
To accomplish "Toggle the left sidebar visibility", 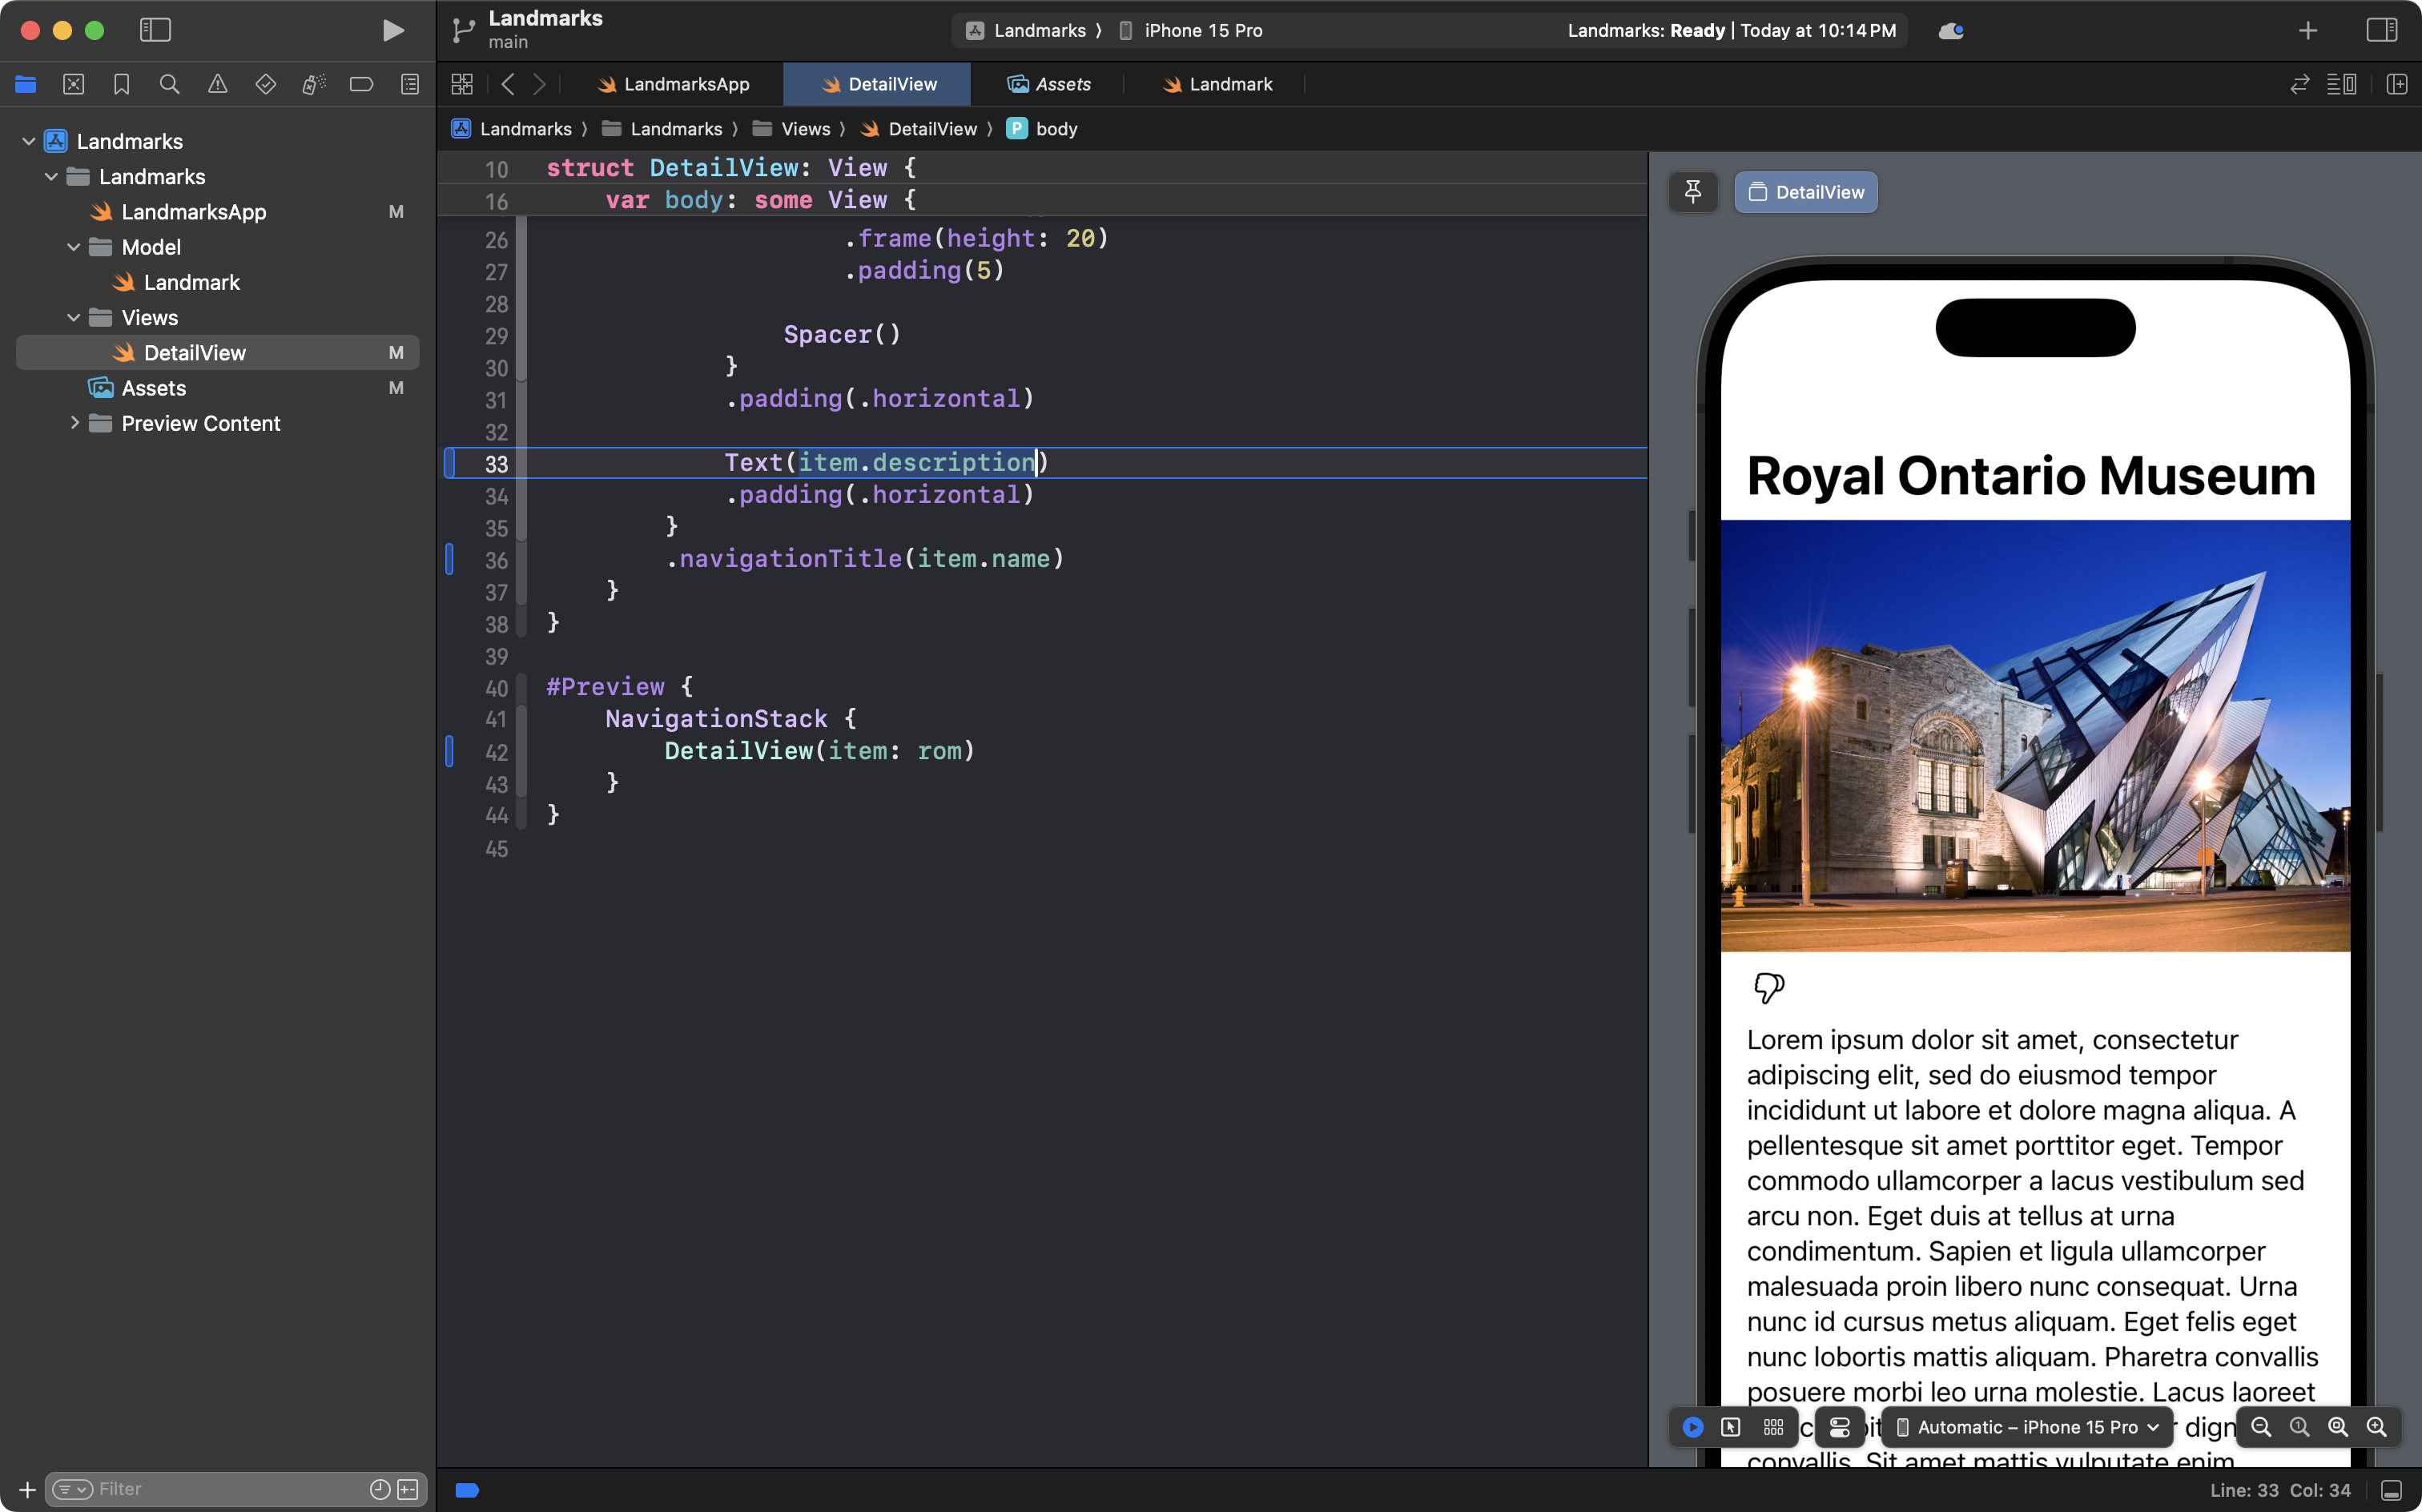I will coord(155,30).
